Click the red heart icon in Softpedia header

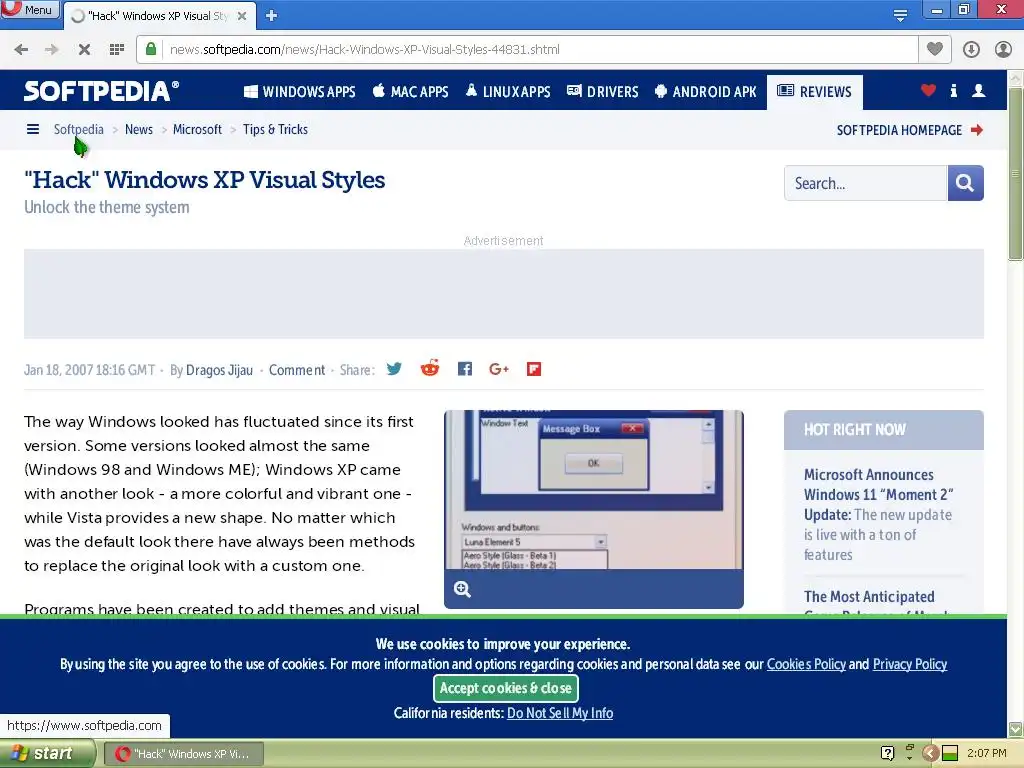(x=928, y=91)
